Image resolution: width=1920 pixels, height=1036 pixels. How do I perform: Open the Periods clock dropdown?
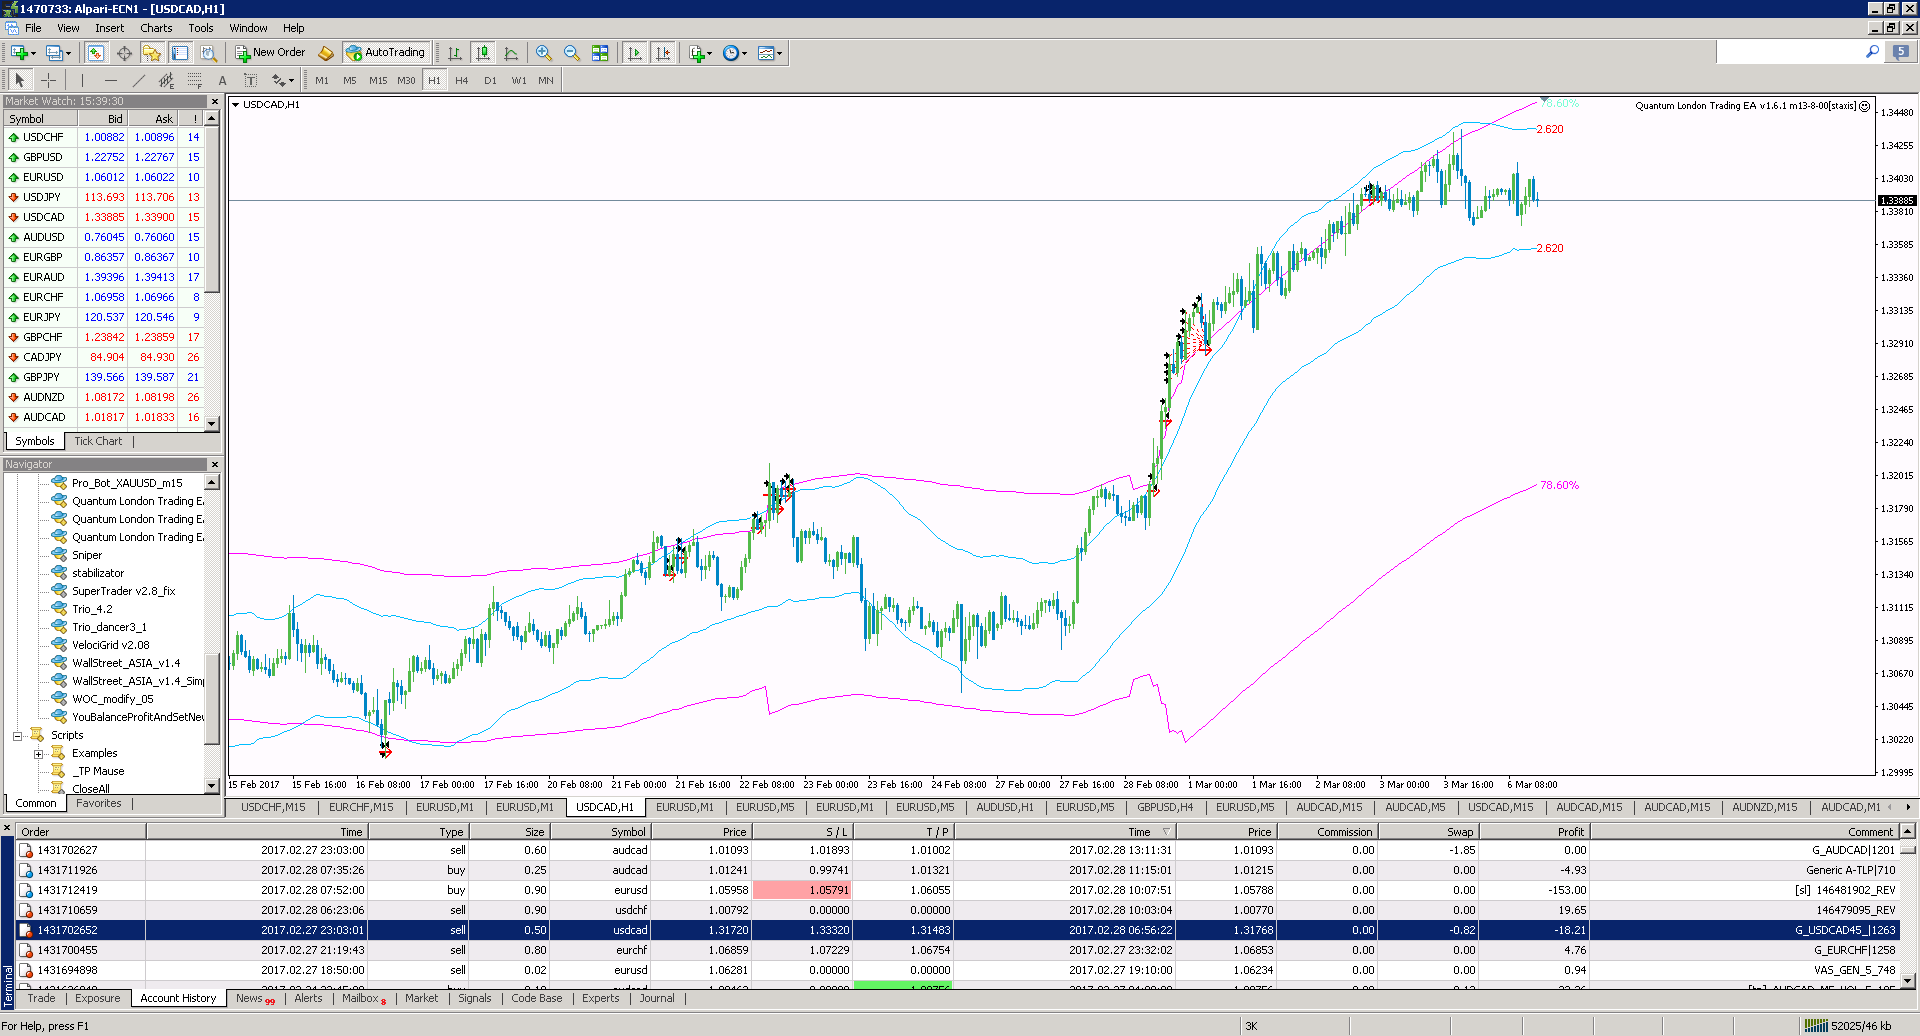pos(734,53)
